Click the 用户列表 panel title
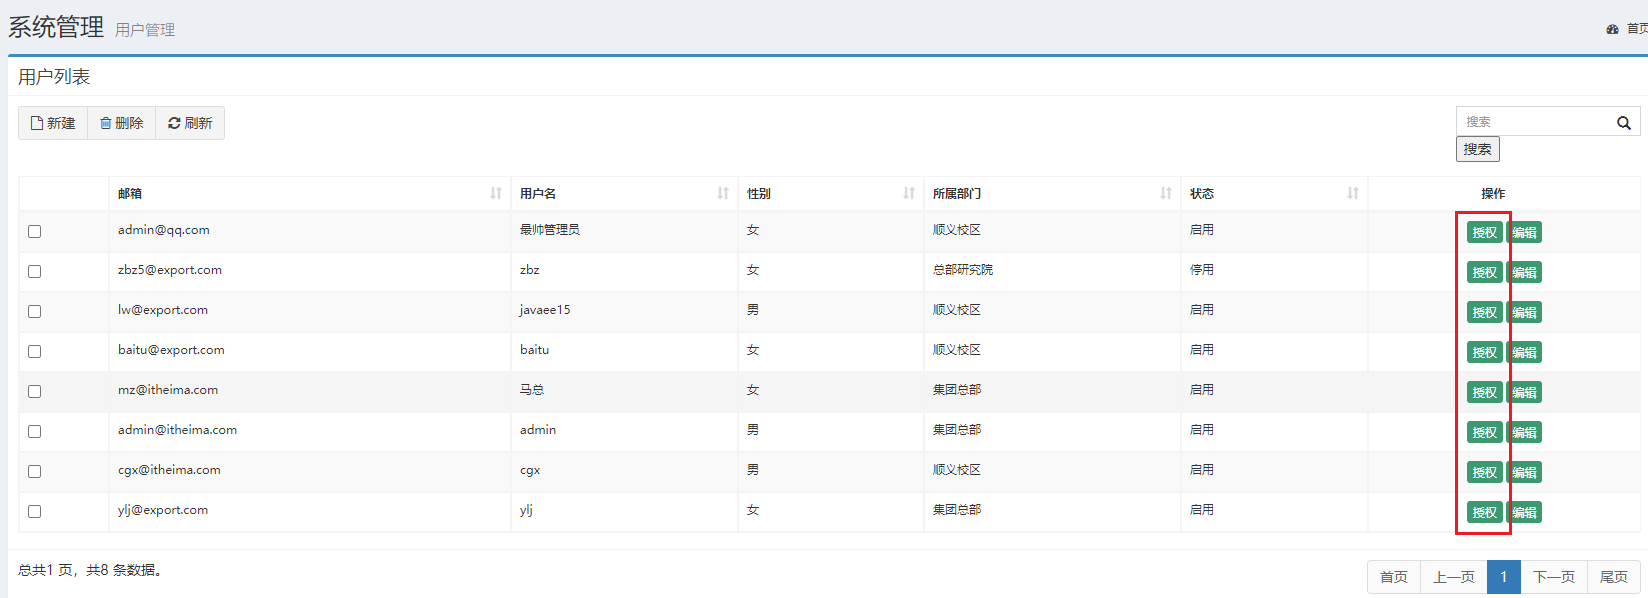The image size is (1648, 598). coord(54,77)
